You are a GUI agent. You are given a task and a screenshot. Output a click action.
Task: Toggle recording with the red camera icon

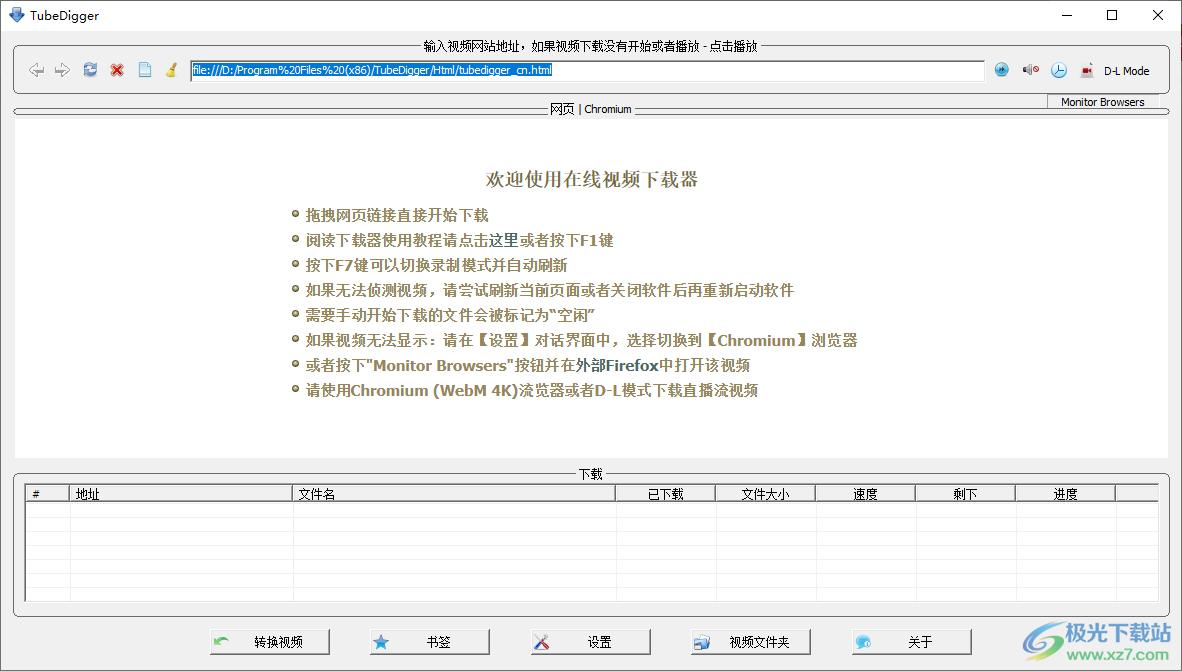(1087, 70)
